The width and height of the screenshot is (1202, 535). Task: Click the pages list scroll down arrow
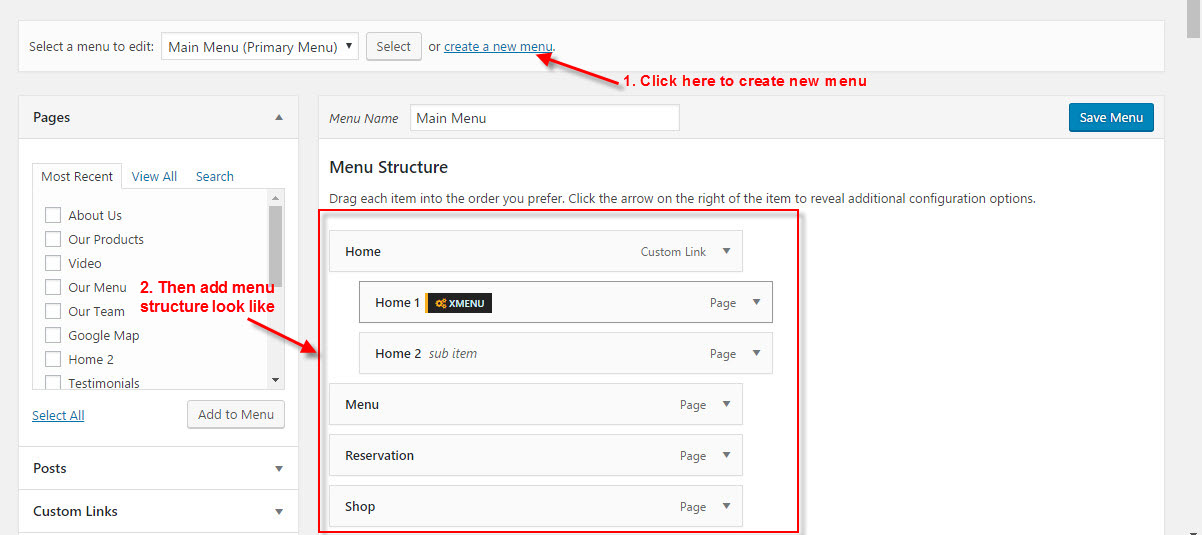pos(276,380)
